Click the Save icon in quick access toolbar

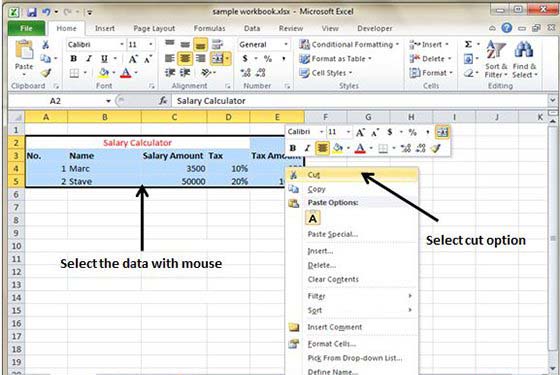tap(32, 12)
